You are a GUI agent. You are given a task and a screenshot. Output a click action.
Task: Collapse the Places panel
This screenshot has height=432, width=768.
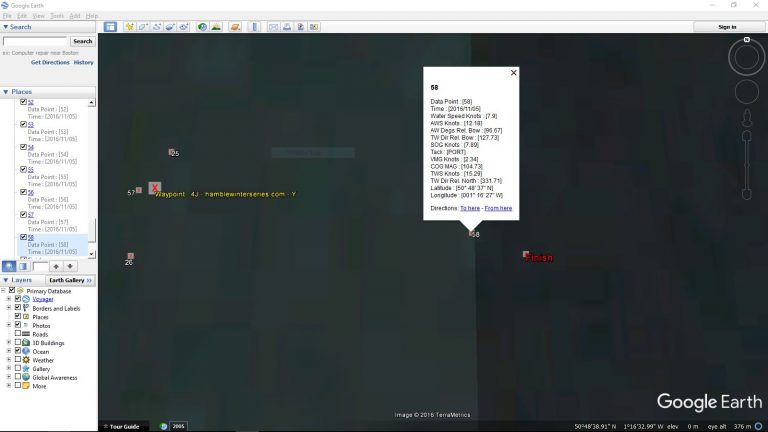[5, 92]
